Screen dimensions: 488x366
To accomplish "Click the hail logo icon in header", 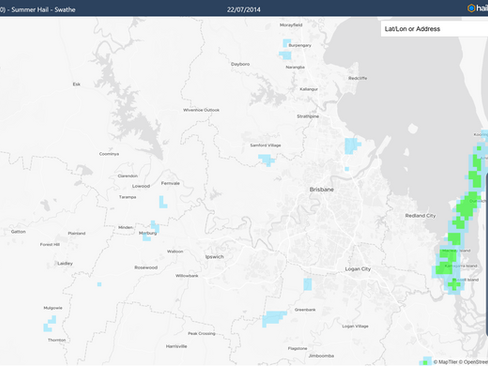I will tap(471, 8).
